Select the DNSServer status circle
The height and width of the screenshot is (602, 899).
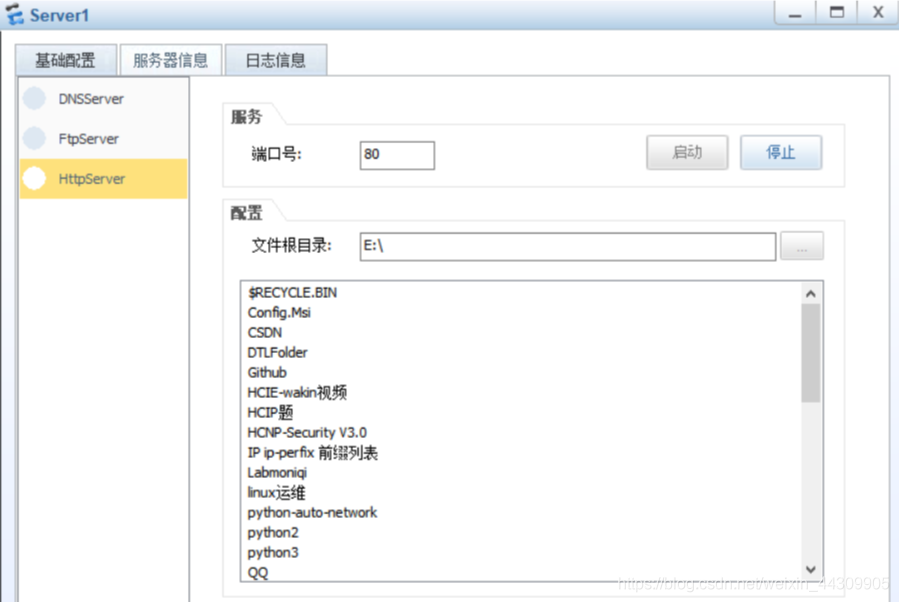(34, 98)
